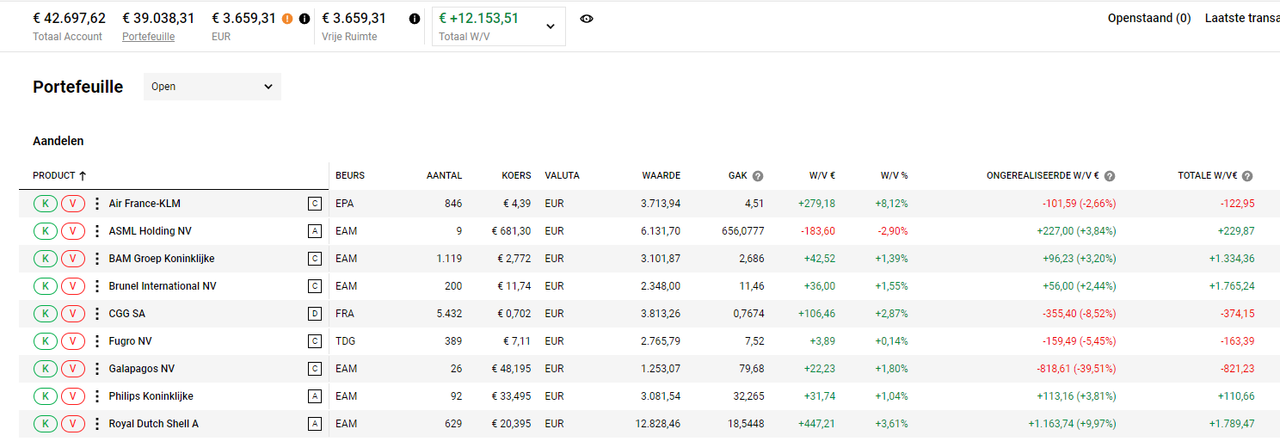Open the Totaal W/V dropdown
The width and height of the screenshot is (1280, 446).
tap(499, 26)
